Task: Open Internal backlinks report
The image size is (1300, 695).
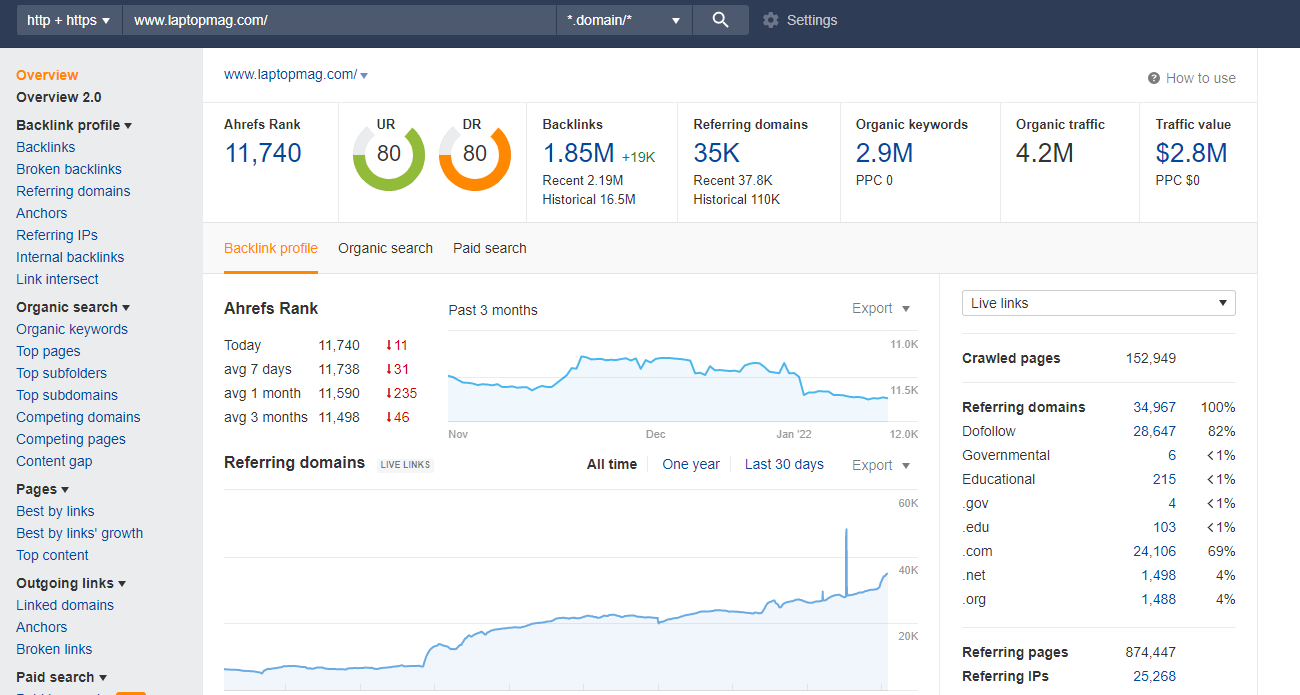Action: (x=70, y=257)
